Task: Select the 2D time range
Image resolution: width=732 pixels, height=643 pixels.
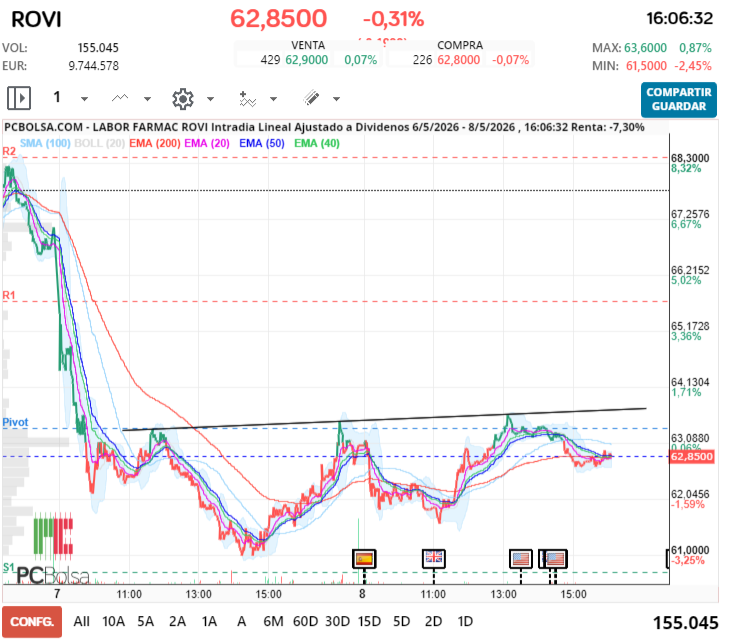Action: tap(433, 622)
